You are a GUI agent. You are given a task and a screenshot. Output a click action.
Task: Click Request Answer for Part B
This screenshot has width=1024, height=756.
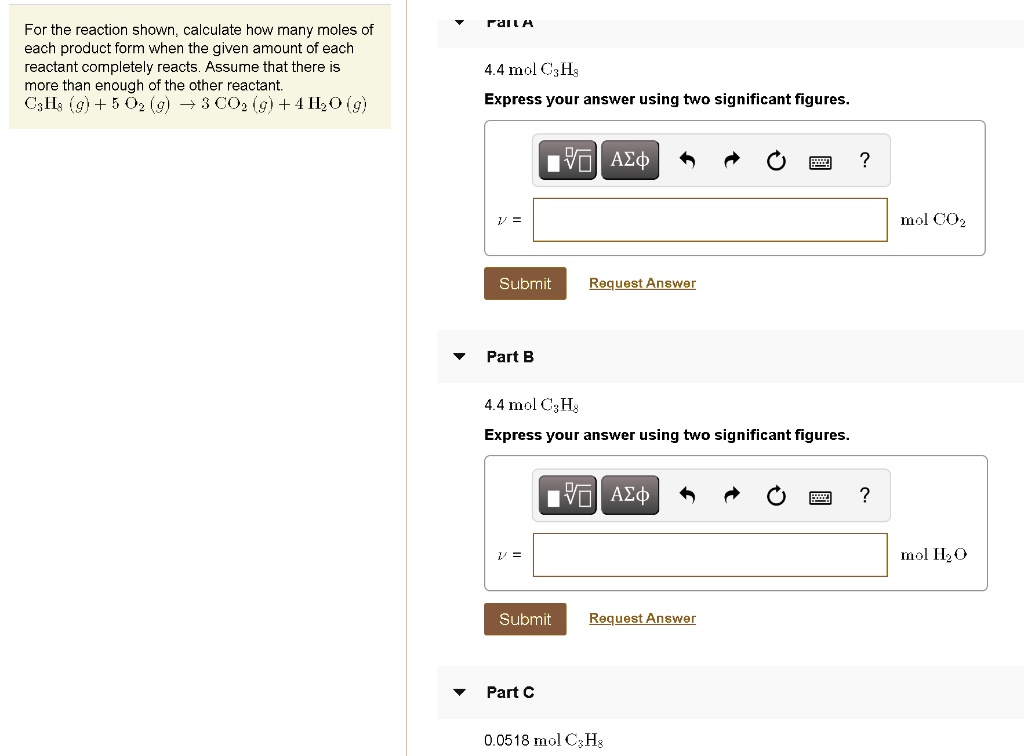pyautogui.click(x=642, y=618)
